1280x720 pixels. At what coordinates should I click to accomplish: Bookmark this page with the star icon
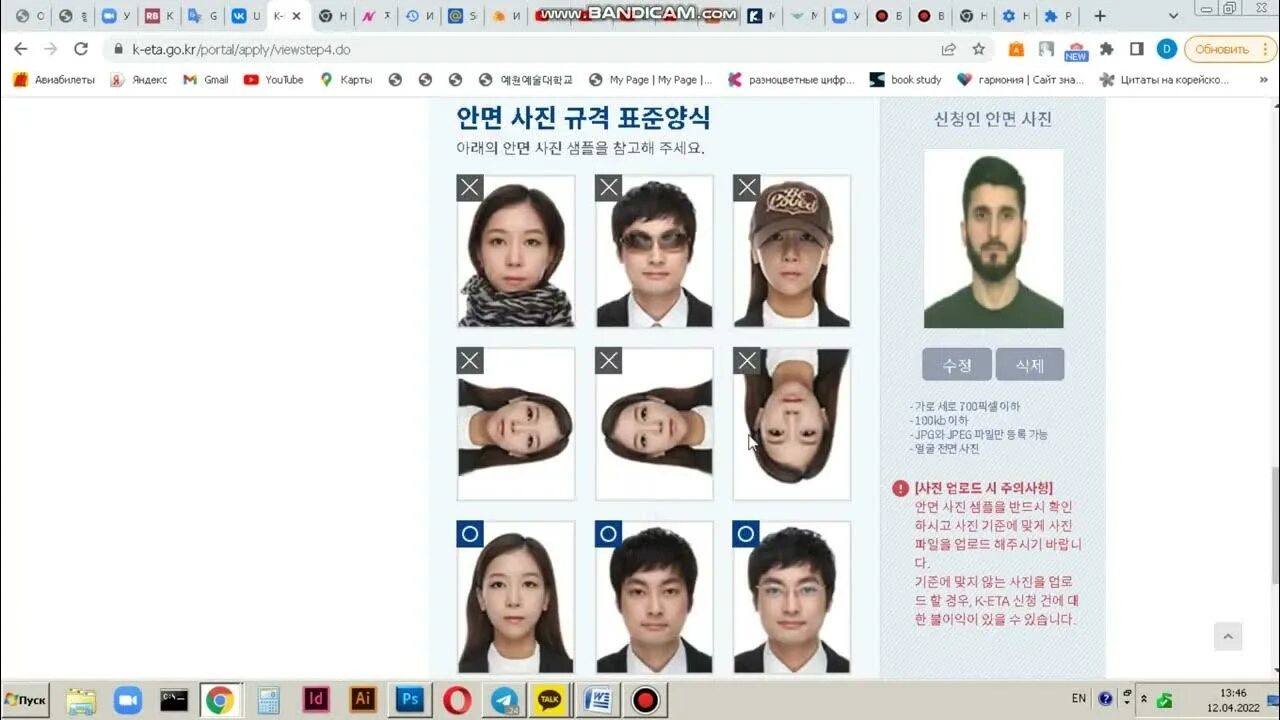[979, 49]
